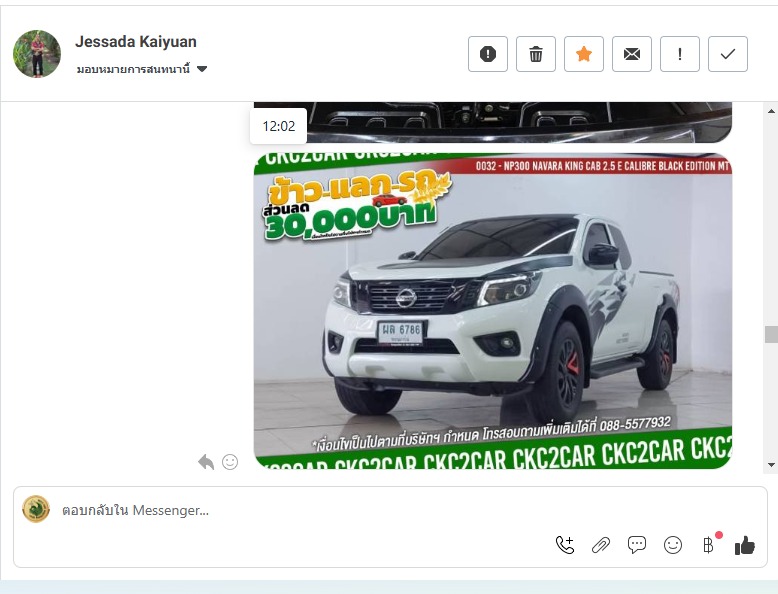778x594 pixels.
Task: Click the page avatar beside reply box
Action: (x=36, y=509)
